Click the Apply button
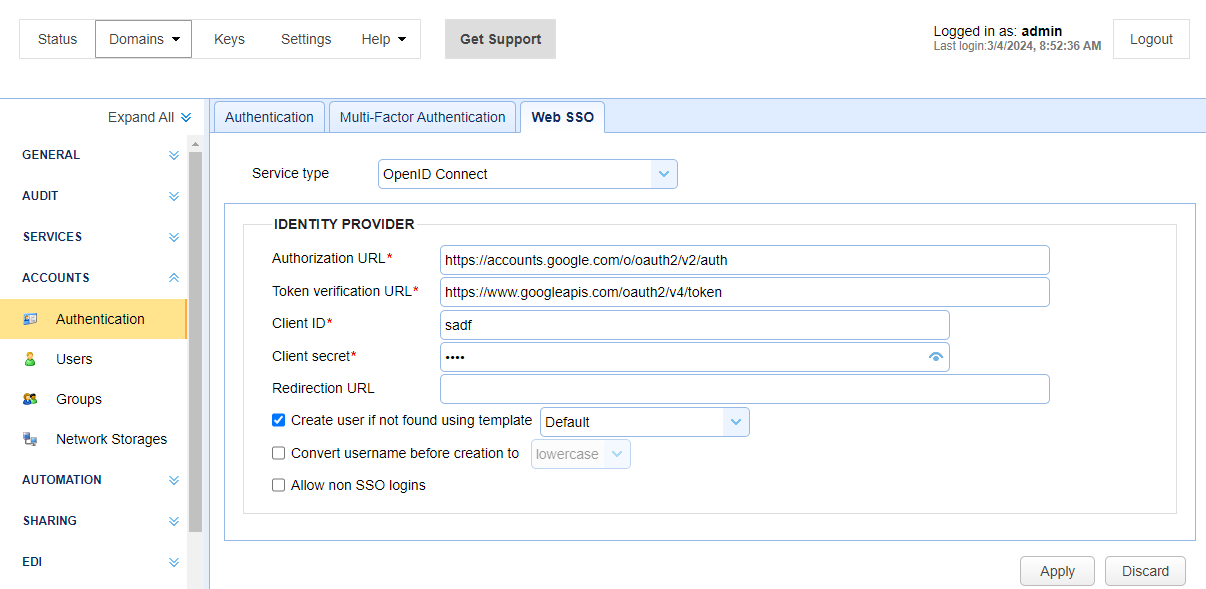 (x=1057, y=571)
